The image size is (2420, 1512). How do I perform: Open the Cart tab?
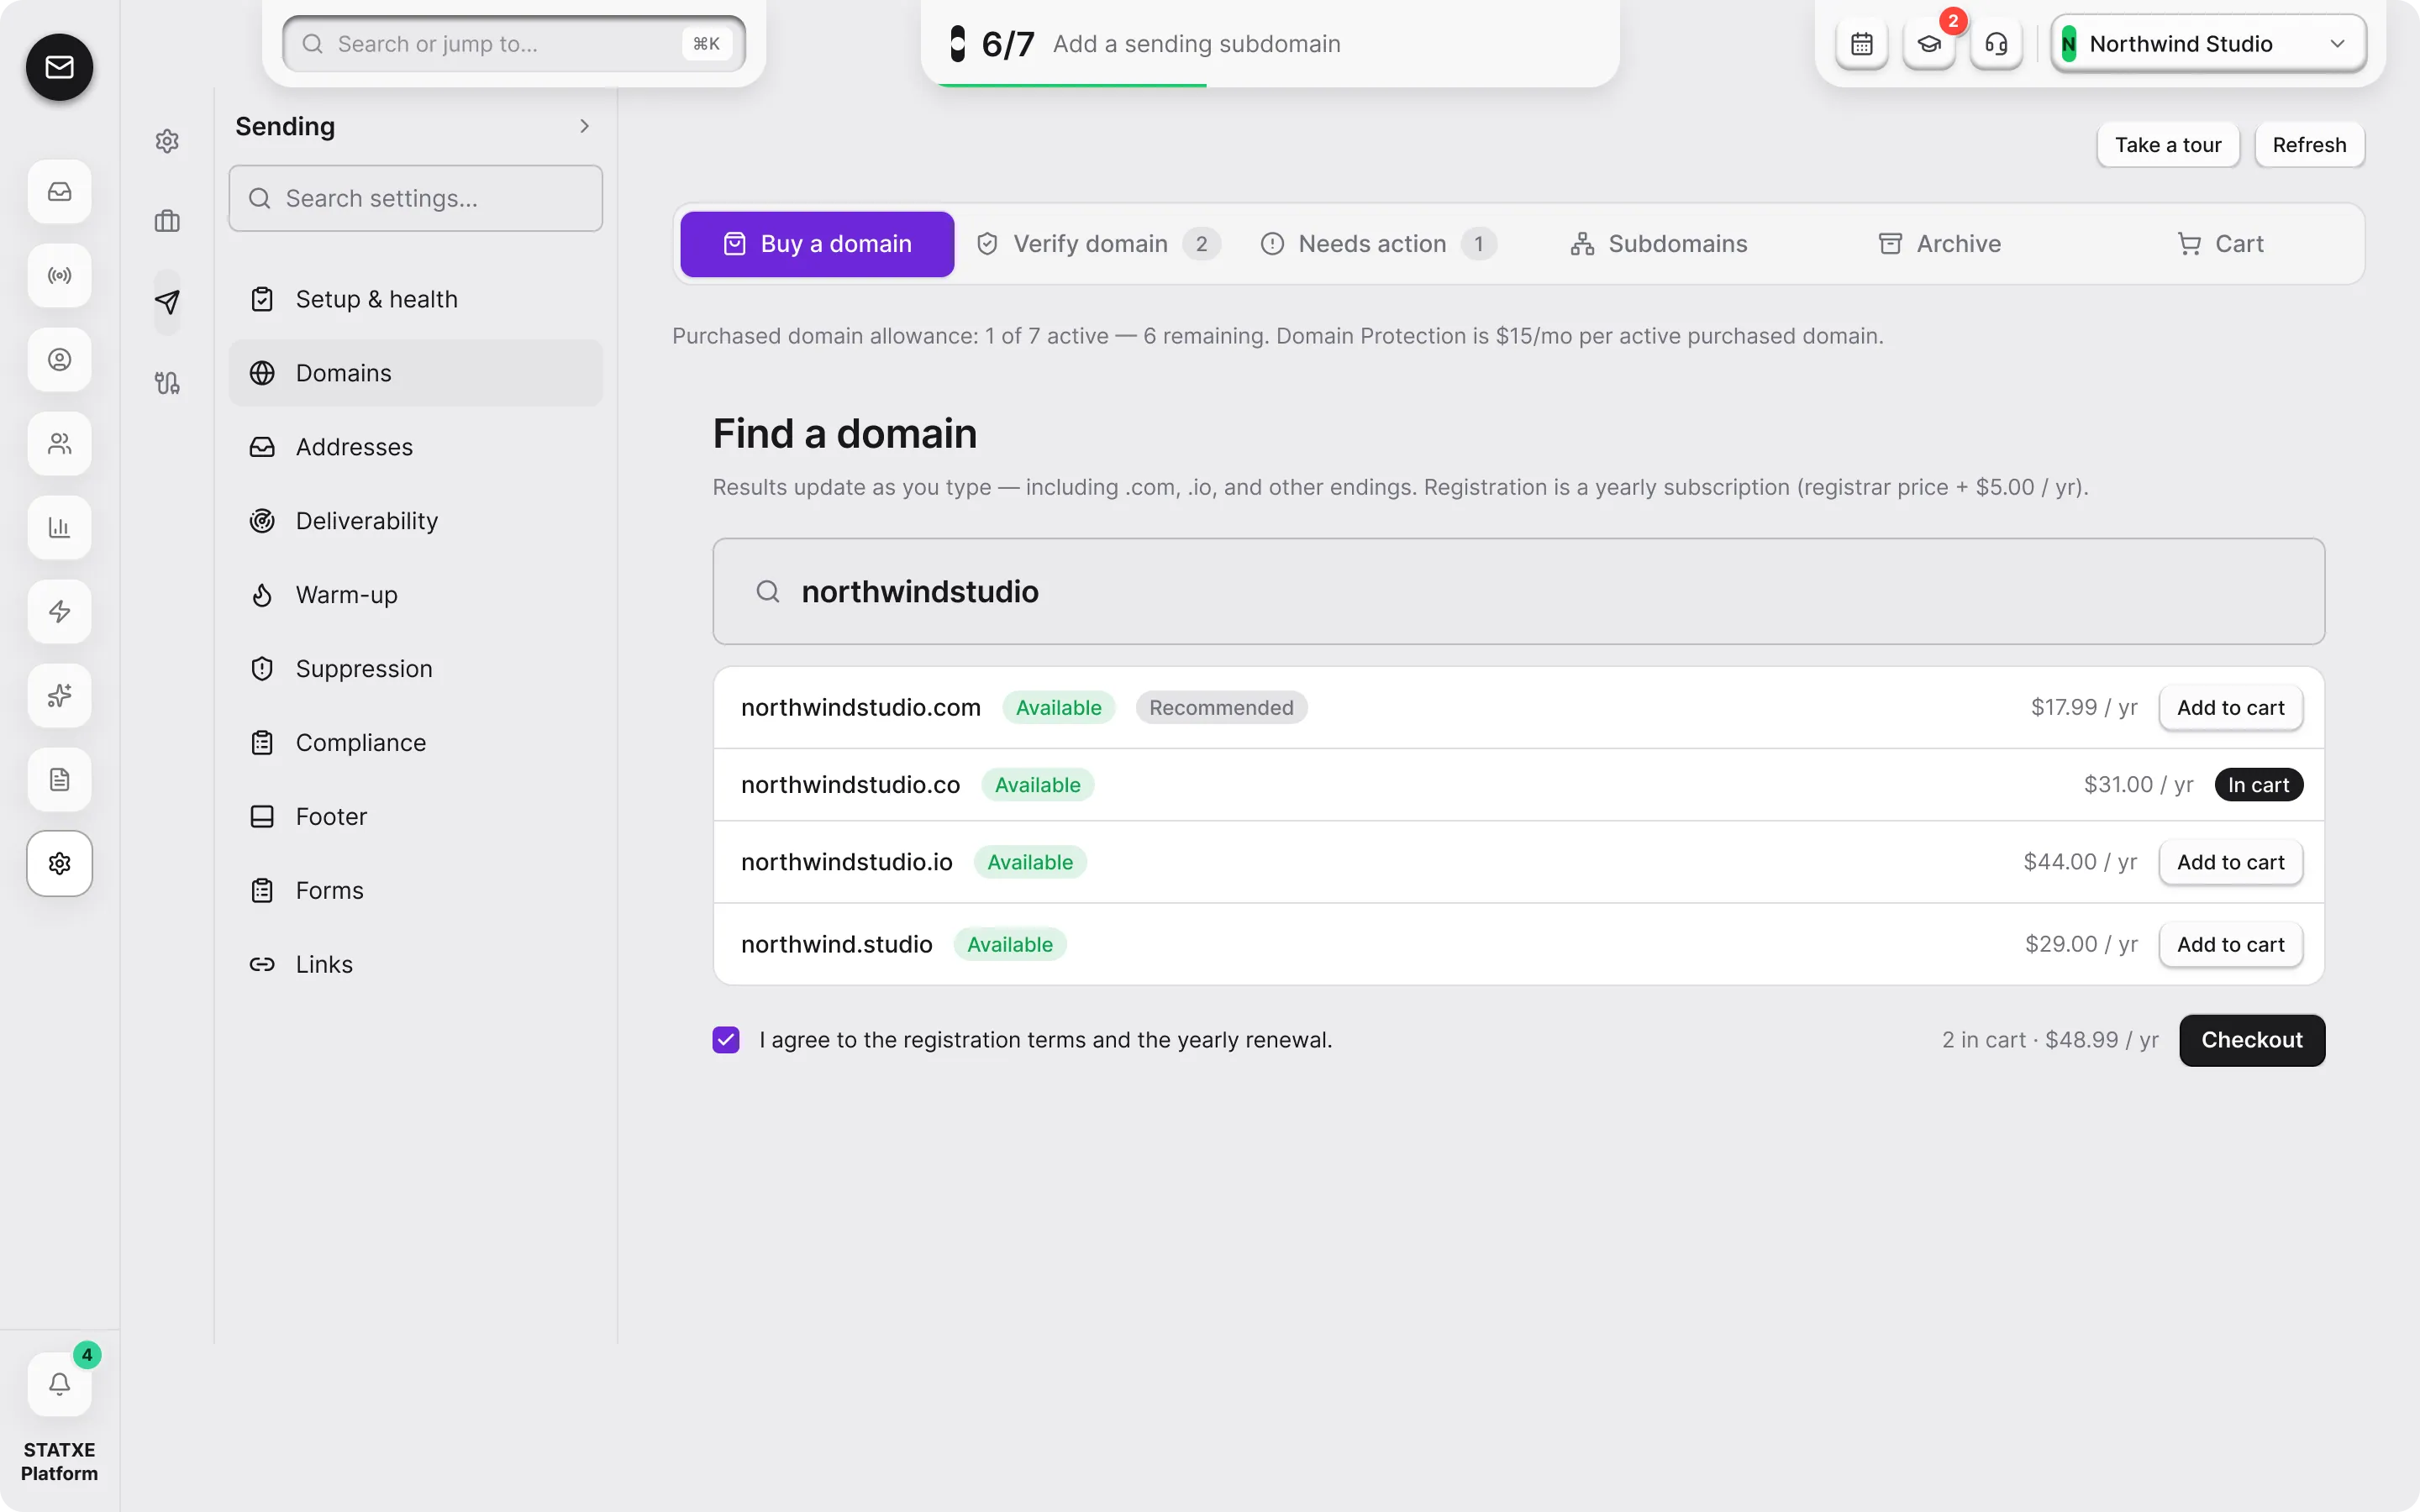[x=2220, y=244]
